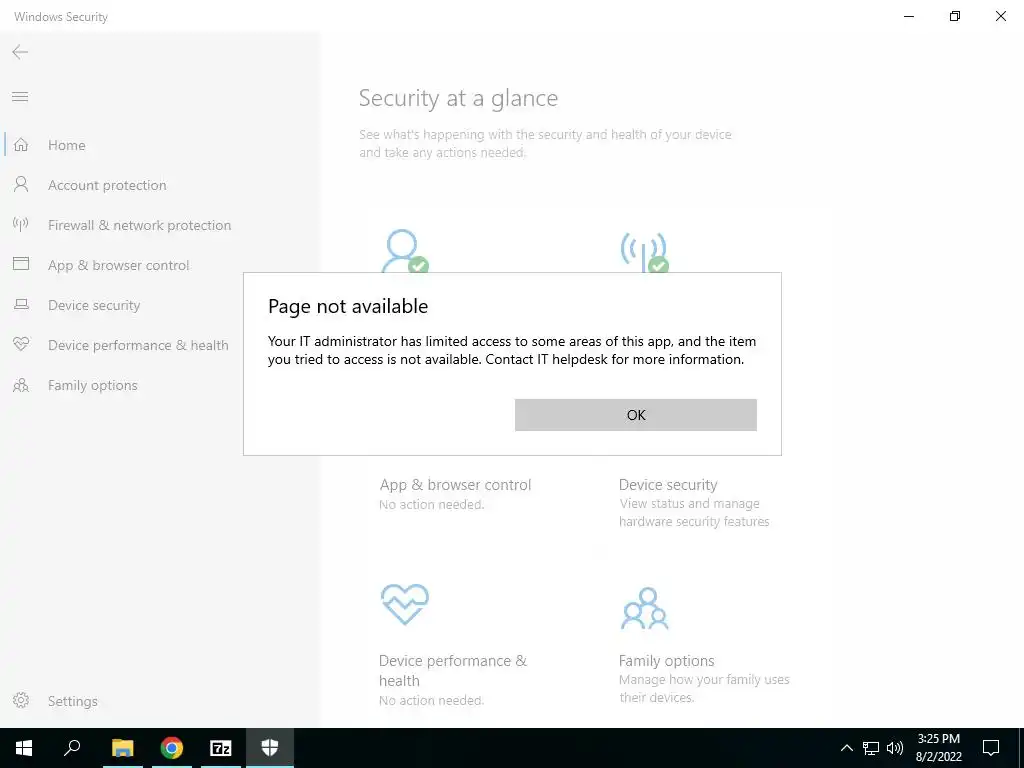Open App & browser control sidebar label
The width and height of the screenshot is (1024, 768).
(118, 265)
